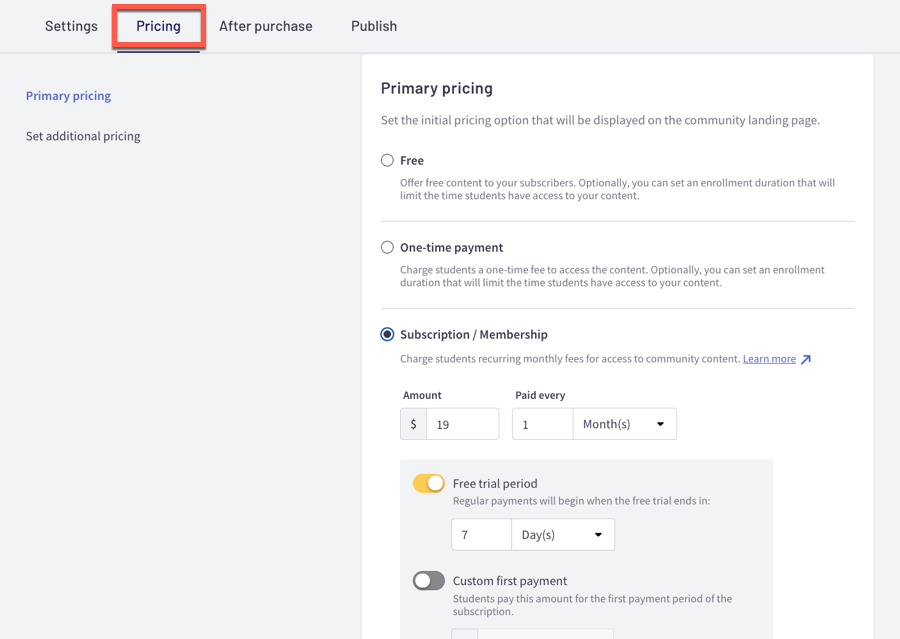The height and width of the screenshot is (639, 900).
Task: Jump to Set additional pricing section
Action: 83,136
